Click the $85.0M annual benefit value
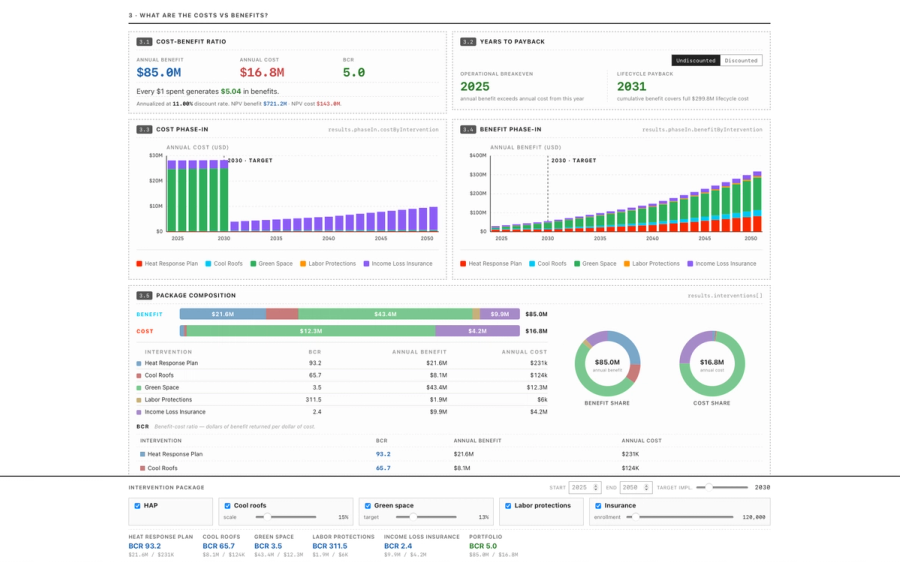This screenshot has width=900, height=563. click(158, 73)
